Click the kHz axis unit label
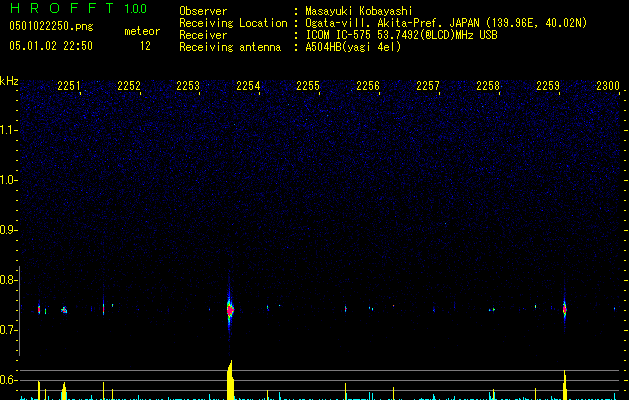Image resolution: width=629 pixels, height=400 pixels. pyautogui.click(x=9, y=81)
